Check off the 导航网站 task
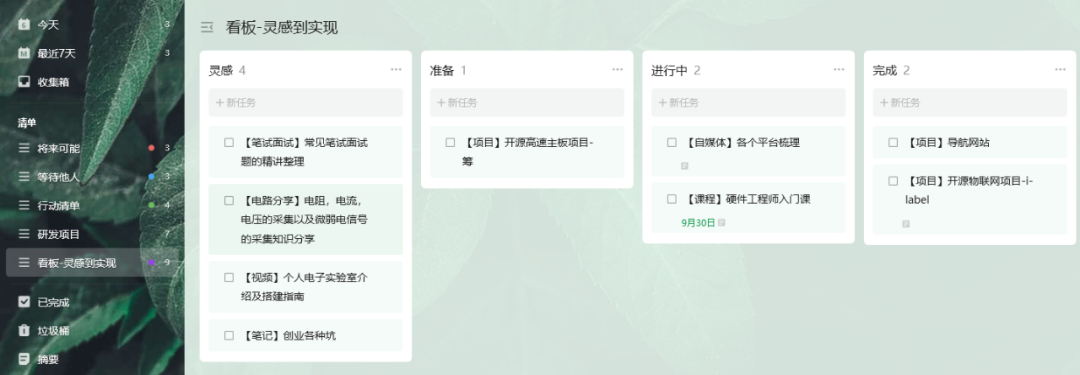1080x375 pixels. pos(893,143)
